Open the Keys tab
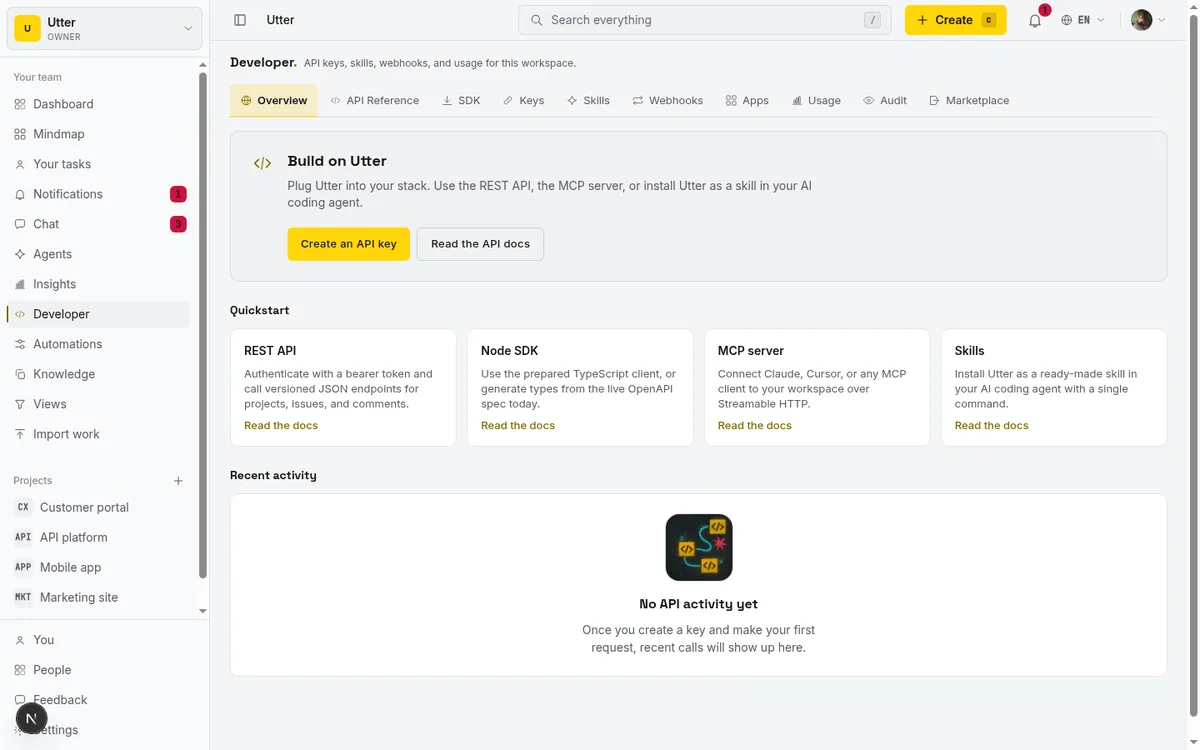The width and height of the screenshot is (1200, 750). tap(523, 100)
